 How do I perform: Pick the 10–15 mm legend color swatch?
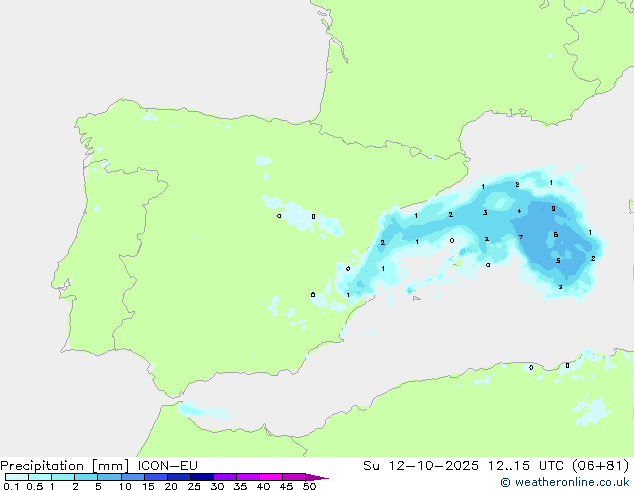132,477
